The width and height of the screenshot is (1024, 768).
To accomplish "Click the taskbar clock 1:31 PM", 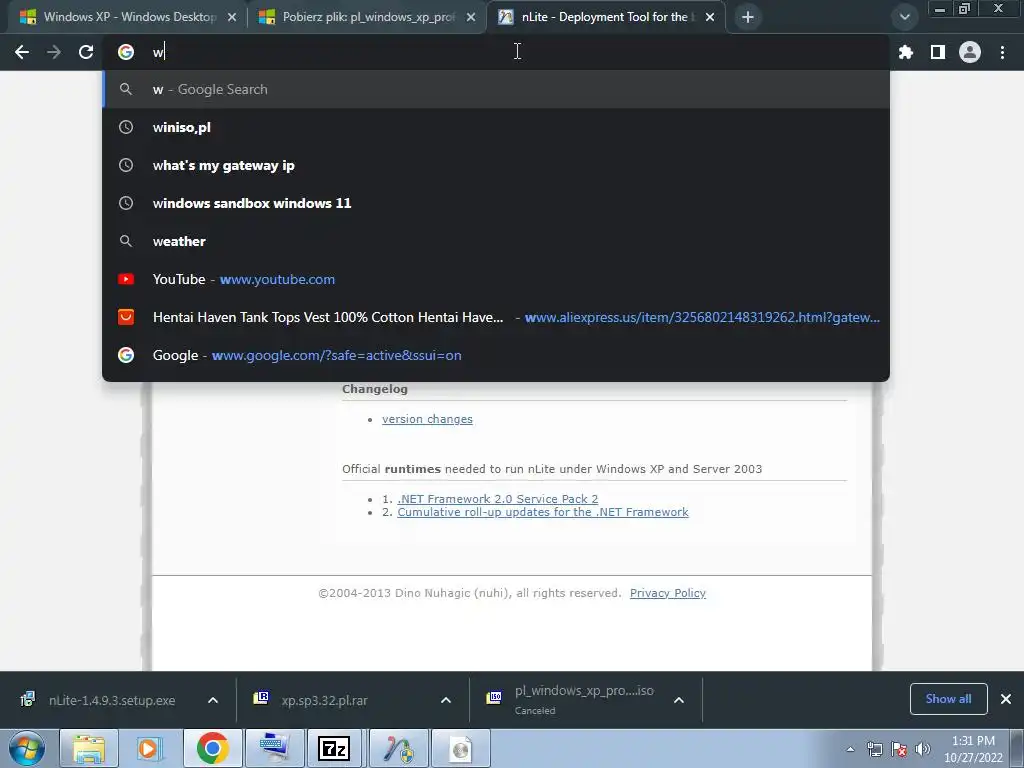I will (x=973, y=749).
